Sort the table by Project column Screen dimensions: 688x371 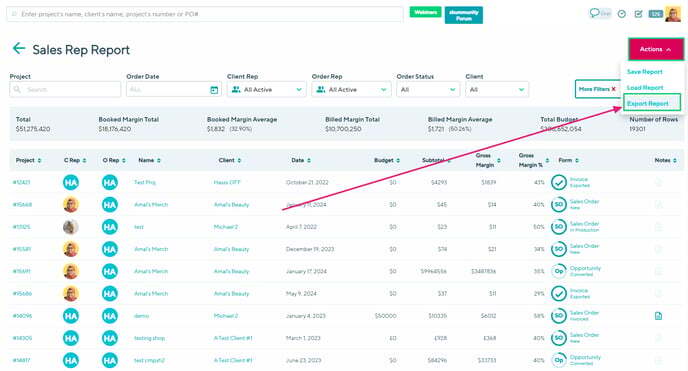pyautogui.click(x=29, y=161)
